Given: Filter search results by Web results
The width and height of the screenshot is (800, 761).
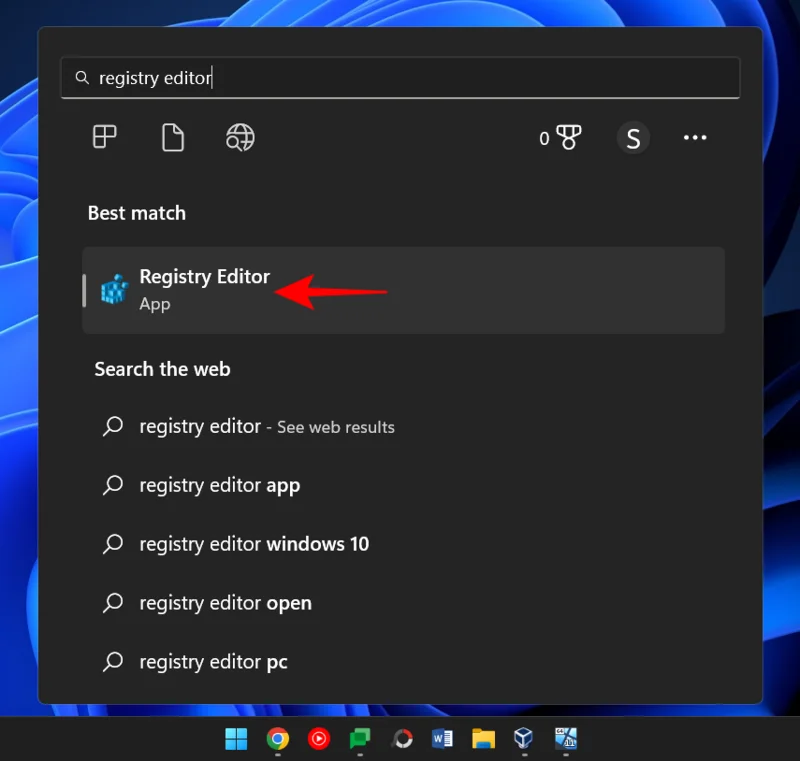Looking at the screenshot, I should 239,138.
